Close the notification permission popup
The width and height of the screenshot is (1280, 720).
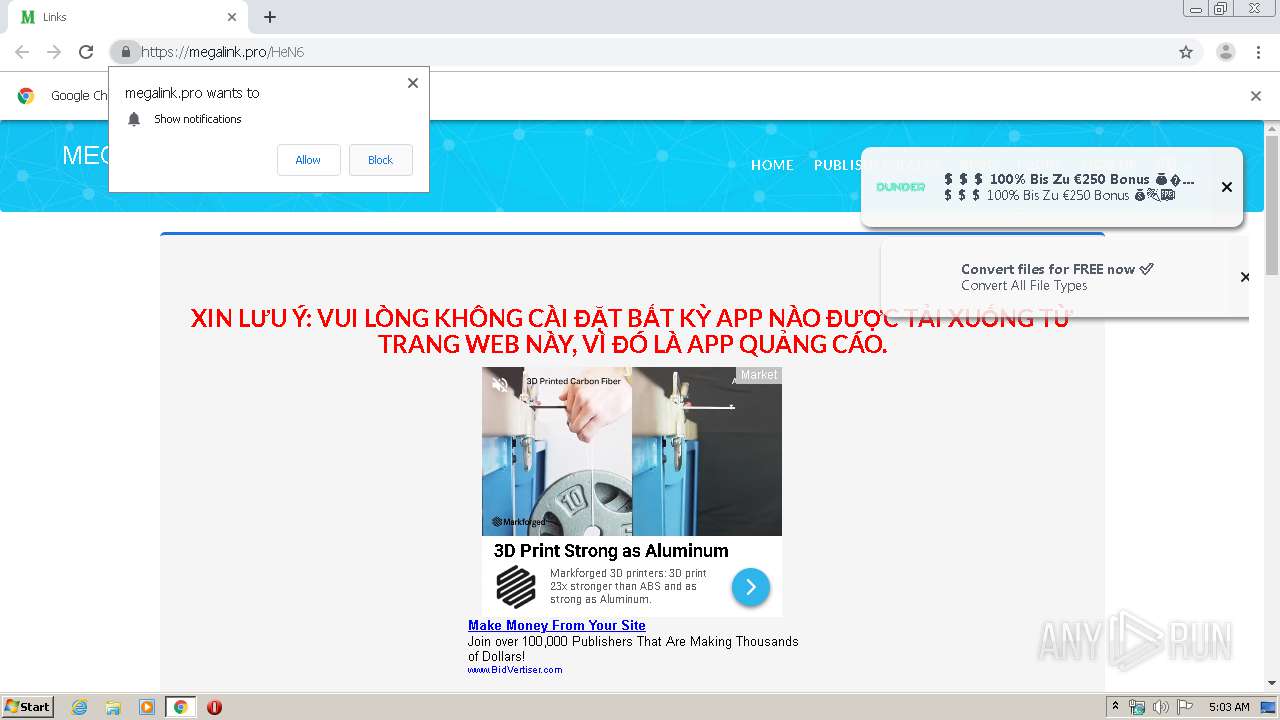(412, 83)
